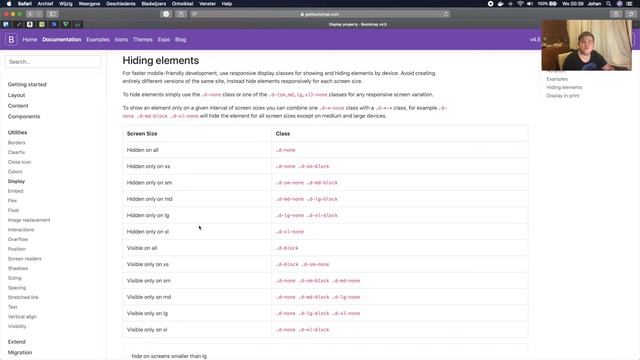
Task: Open the first pinned favorites icon
Action: click(6, 24)
